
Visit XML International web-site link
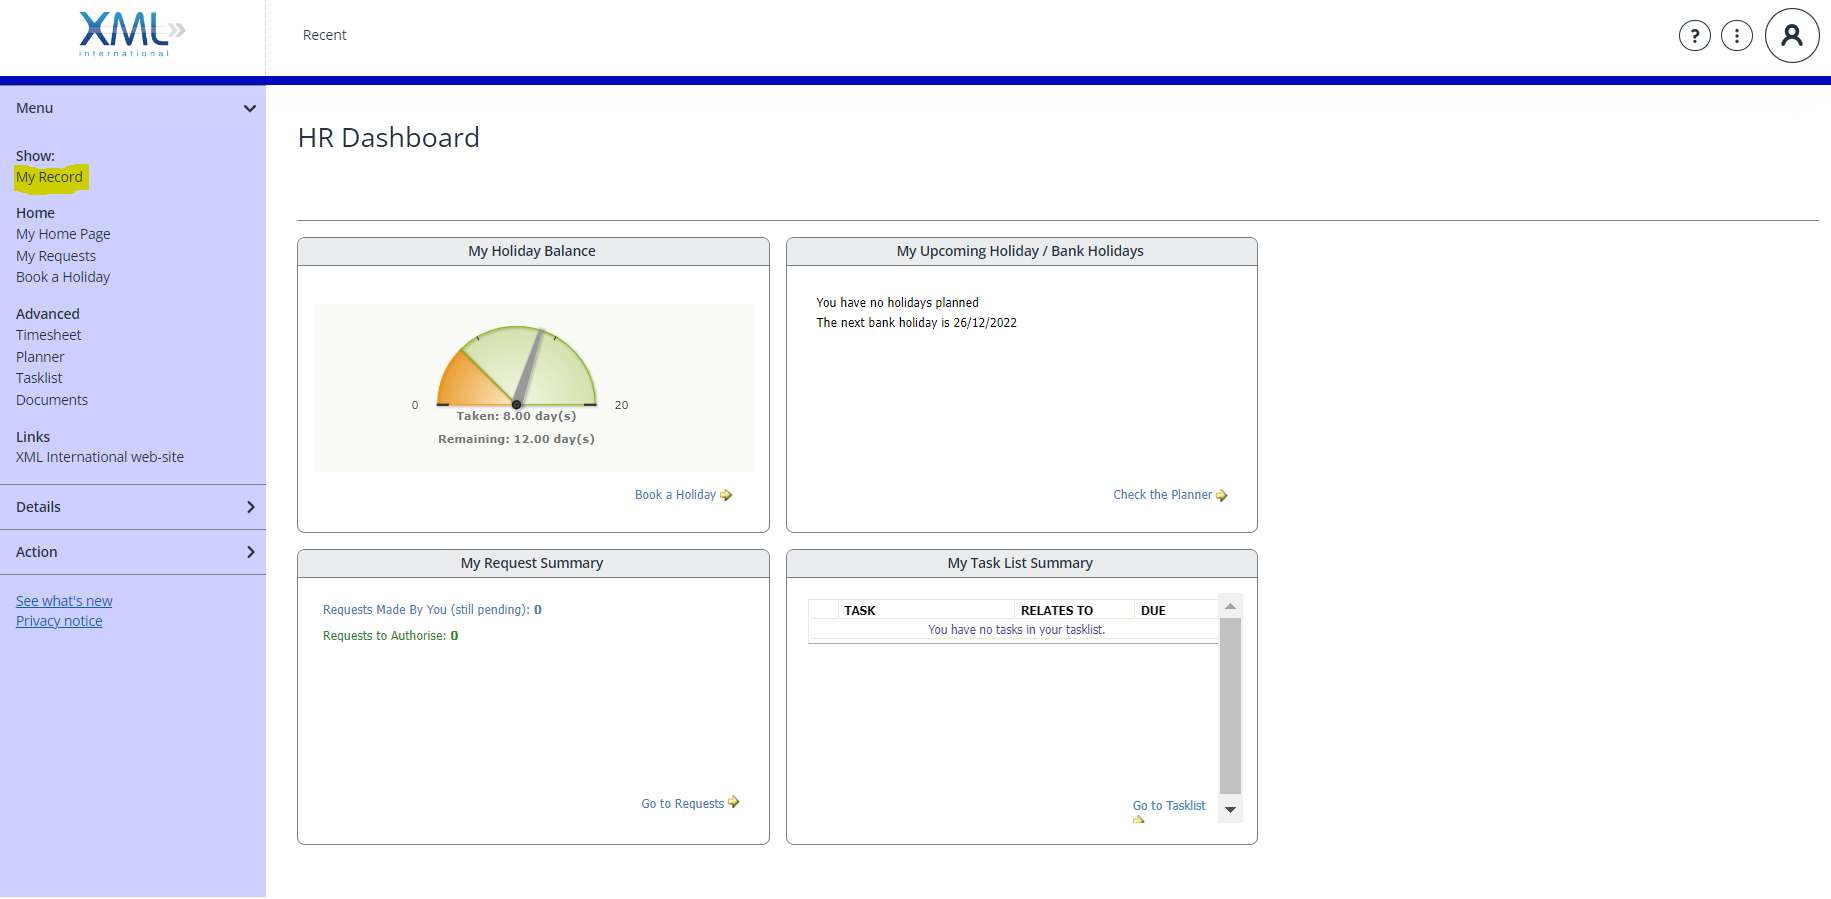[100, 457]
